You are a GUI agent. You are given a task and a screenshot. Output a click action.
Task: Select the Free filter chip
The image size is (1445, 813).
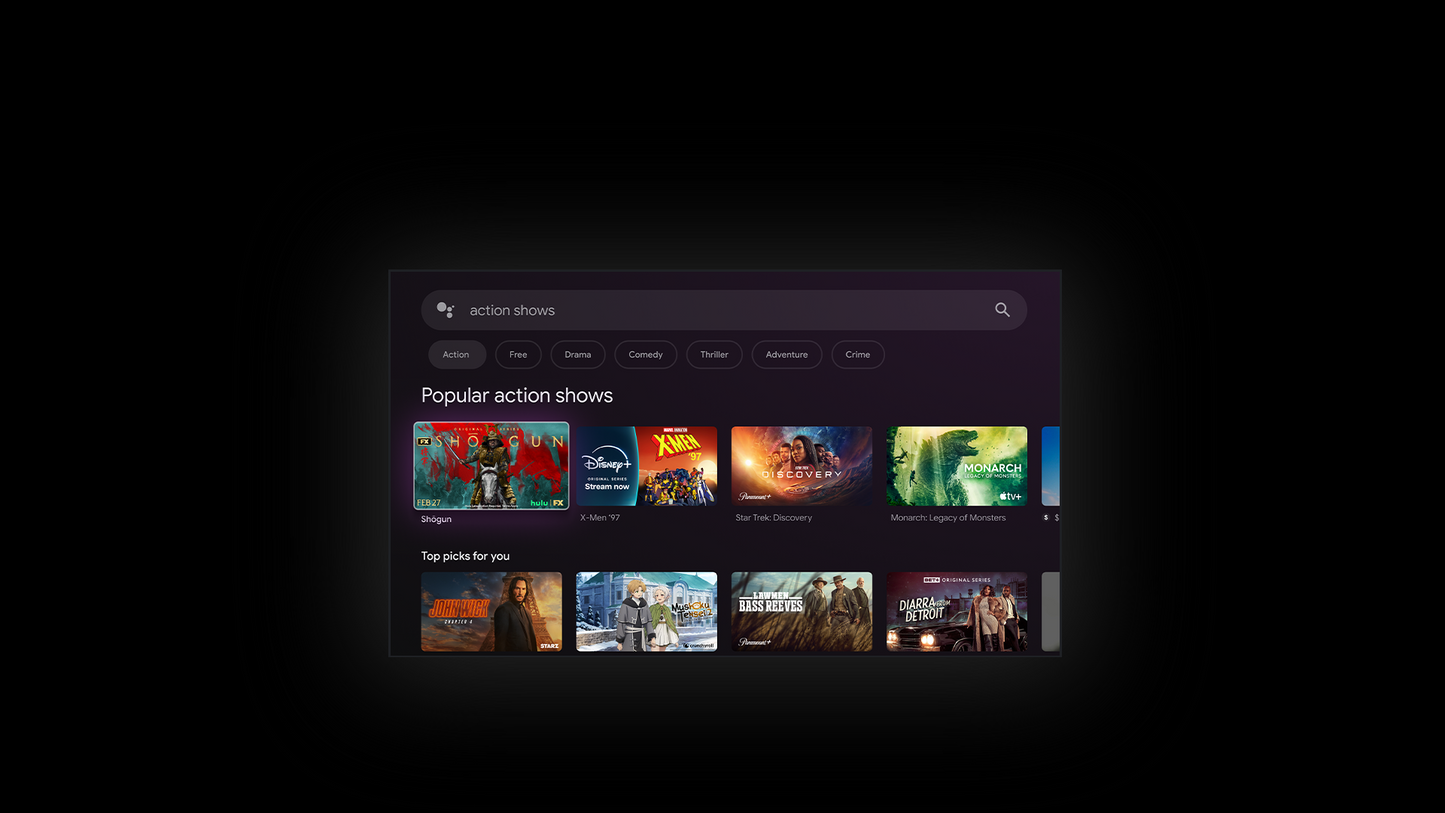[x=518, y=354]
